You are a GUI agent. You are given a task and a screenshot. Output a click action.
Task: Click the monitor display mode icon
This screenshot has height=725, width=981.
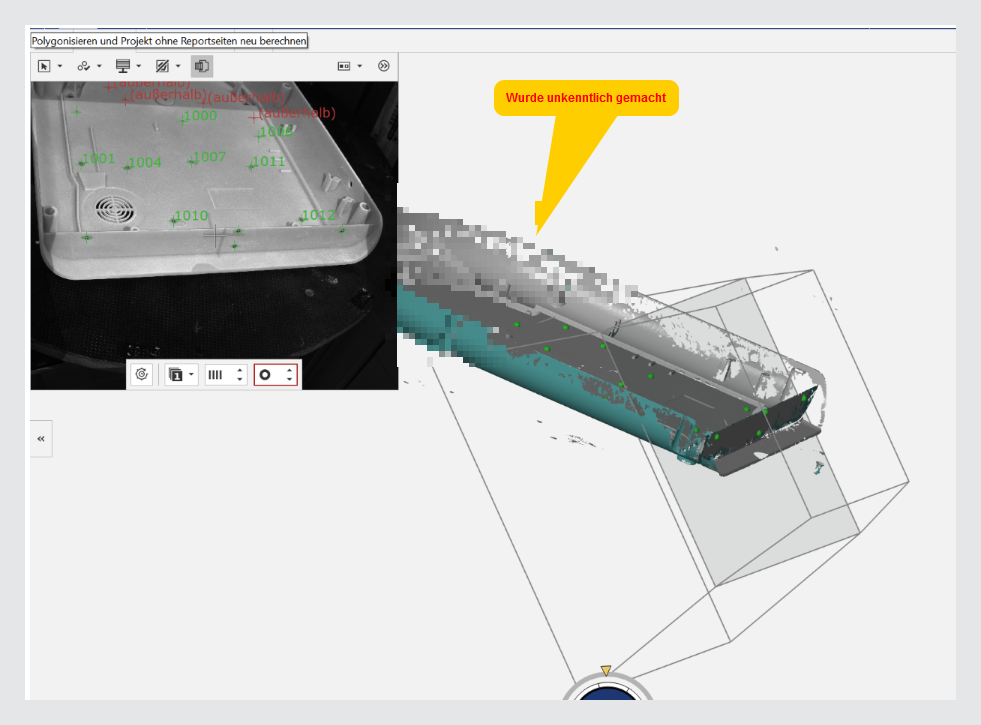123,66
